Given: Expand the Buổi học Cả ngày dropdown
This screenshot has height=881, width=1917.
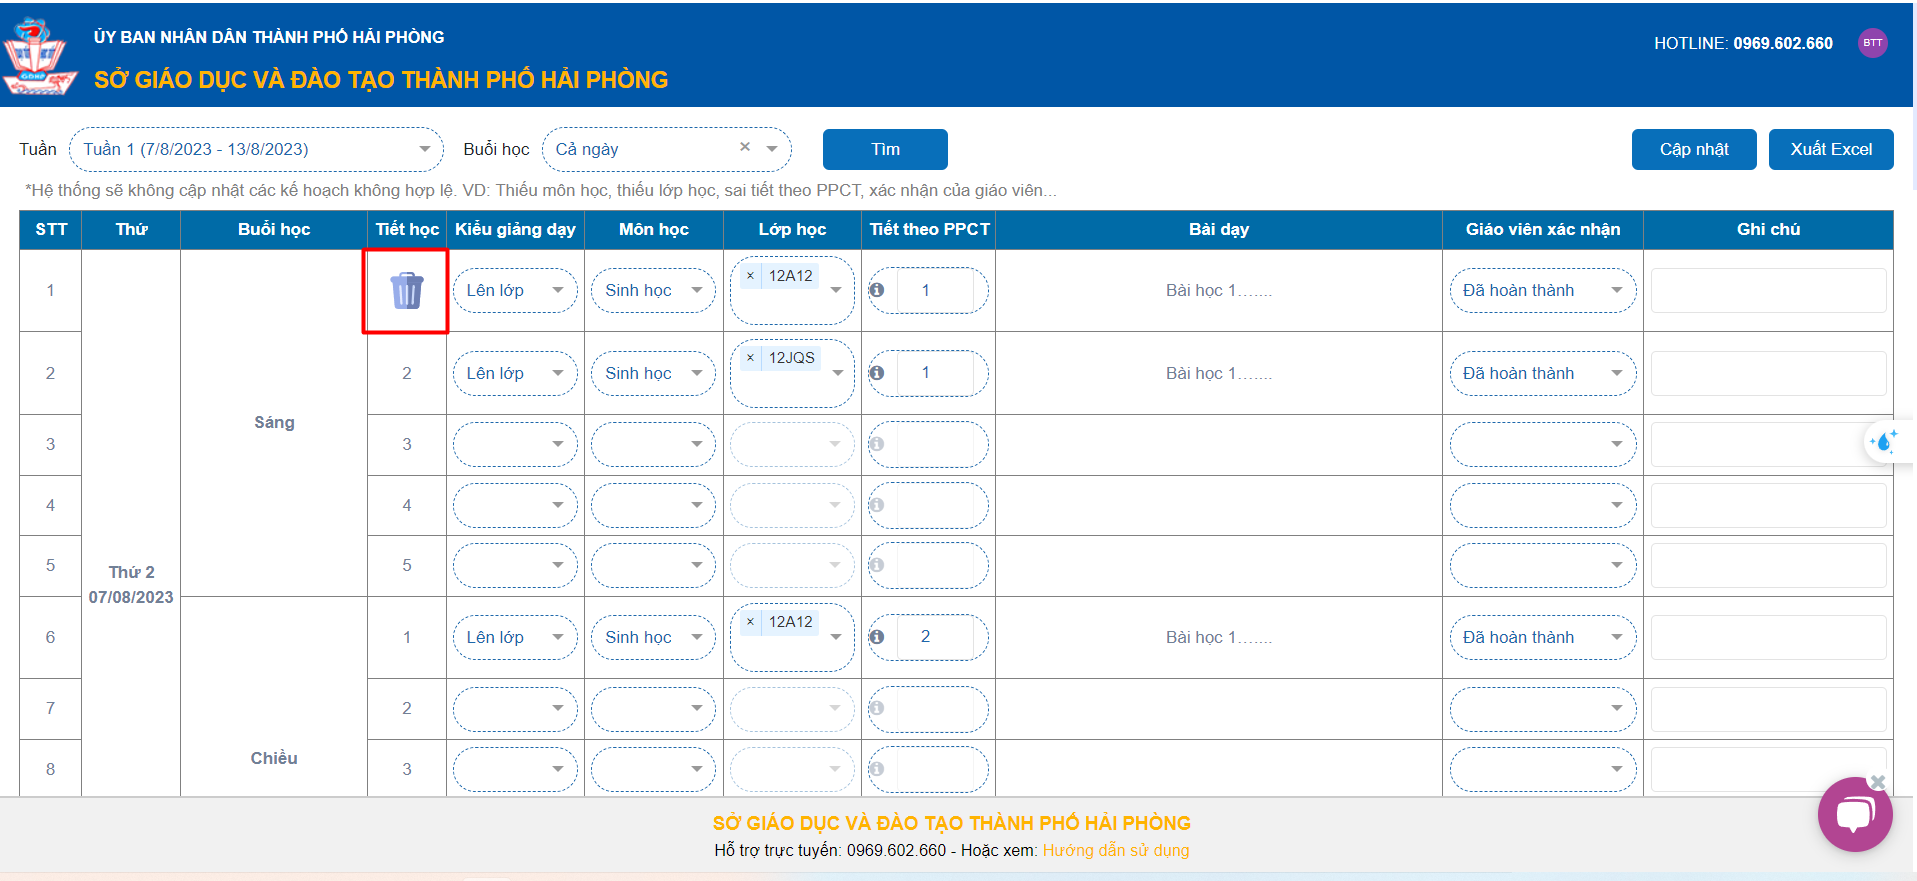Looking at the screenshot, I should click(x=772, y=149).
